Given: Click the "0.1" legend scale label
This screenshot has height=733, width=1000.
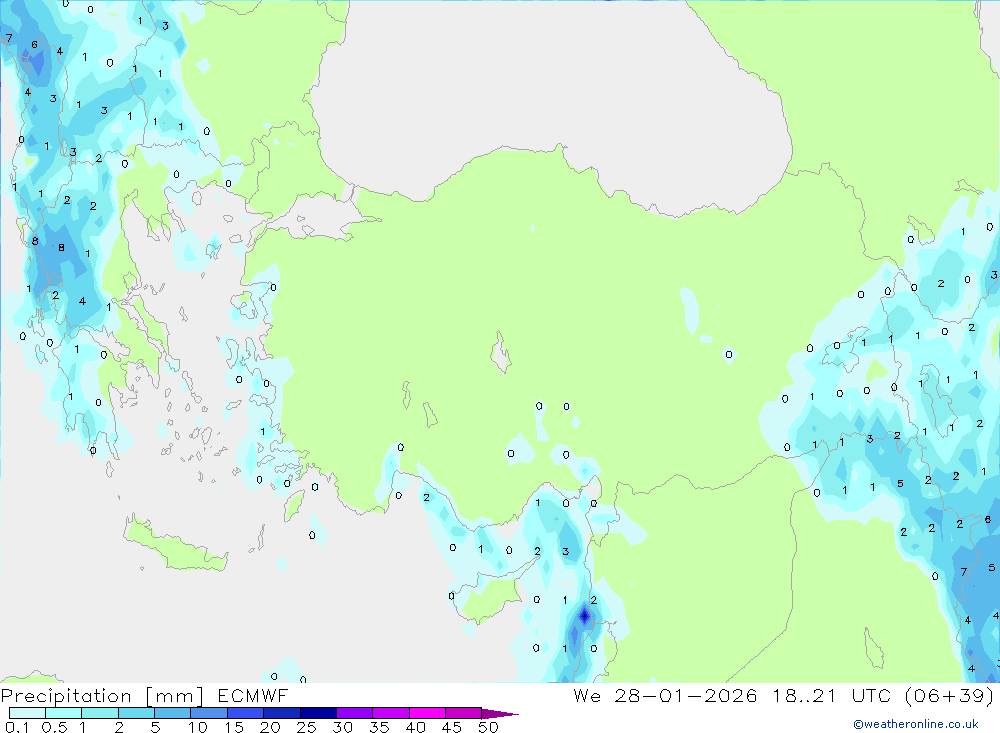Looking at the screenshot, I should (17, 727).
